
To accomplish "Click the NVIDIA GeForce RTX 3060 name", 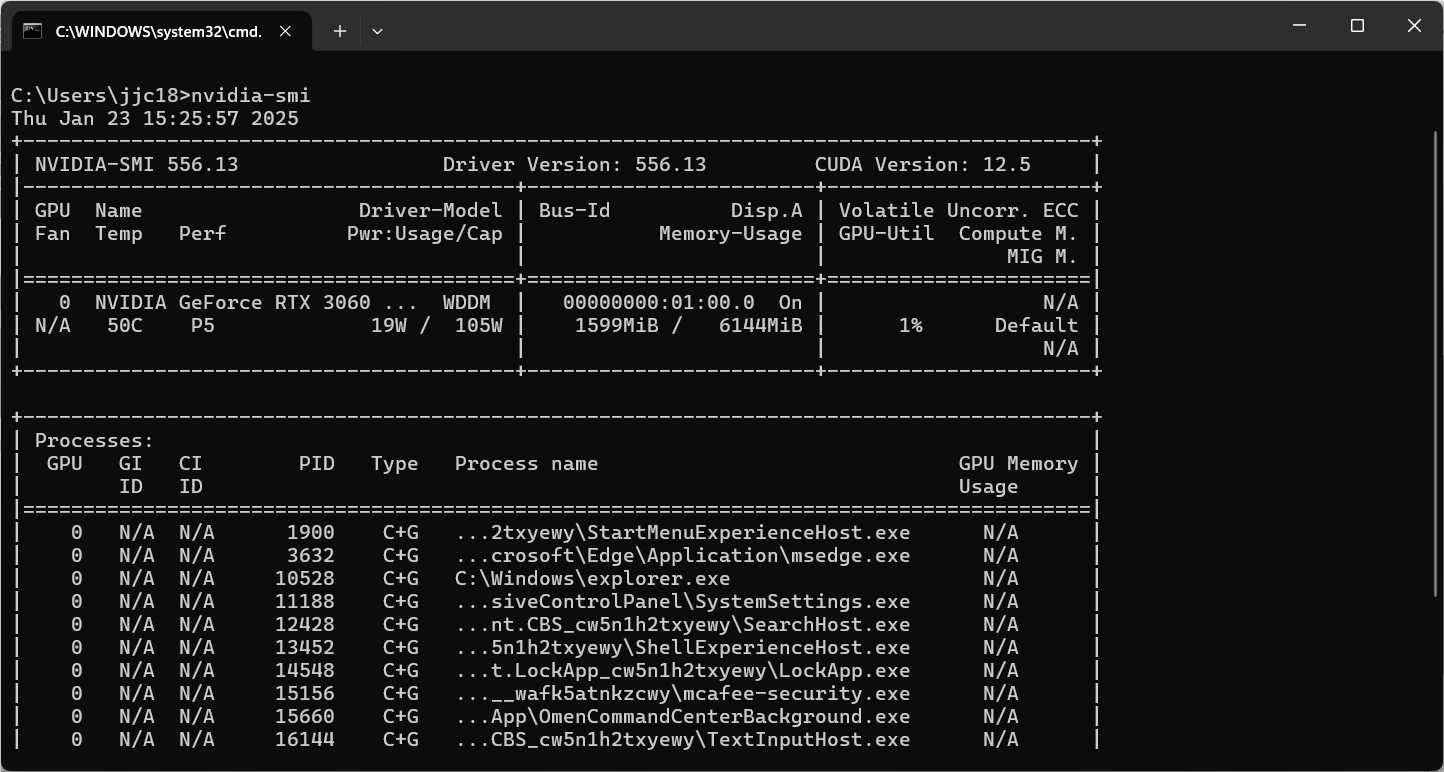I will click(232, 303).
